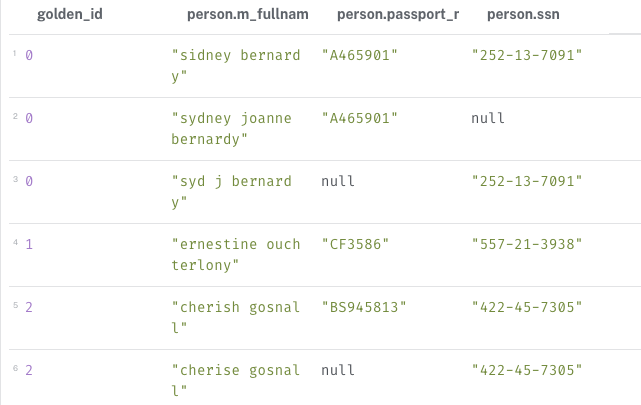Click SSN "252-13-7091" in row 1
Screen dimensions: 641x405
[x=526, y=55]
